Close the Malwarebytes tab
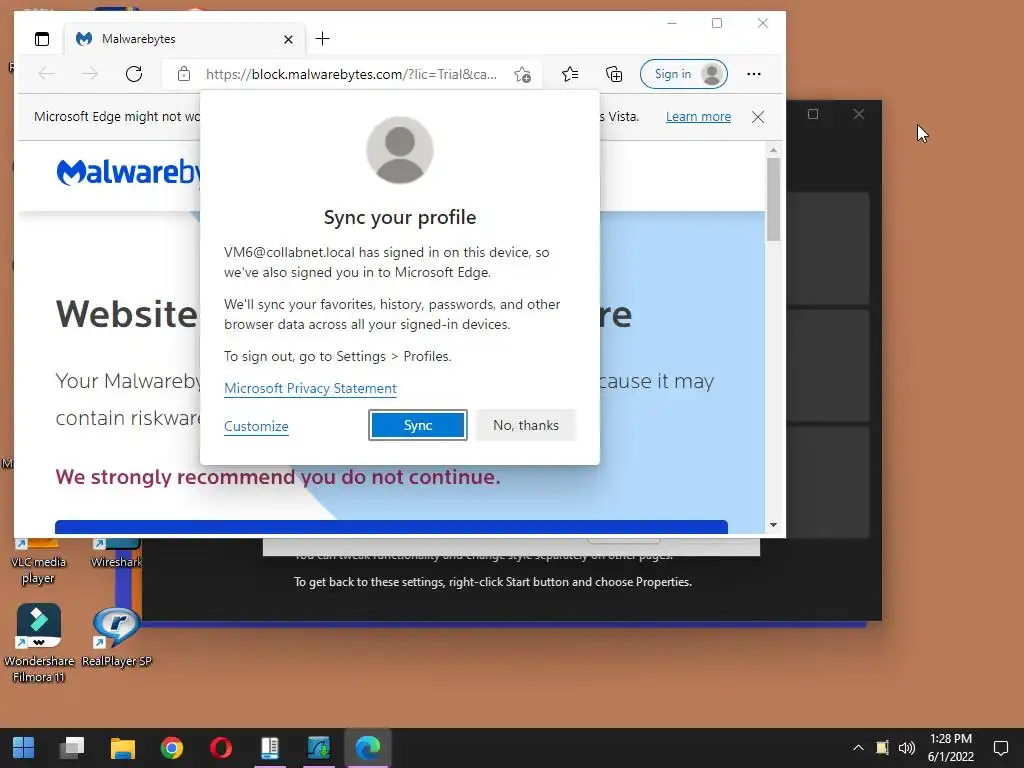Screen dimensions: 1024x768 (x=288, y=39)
